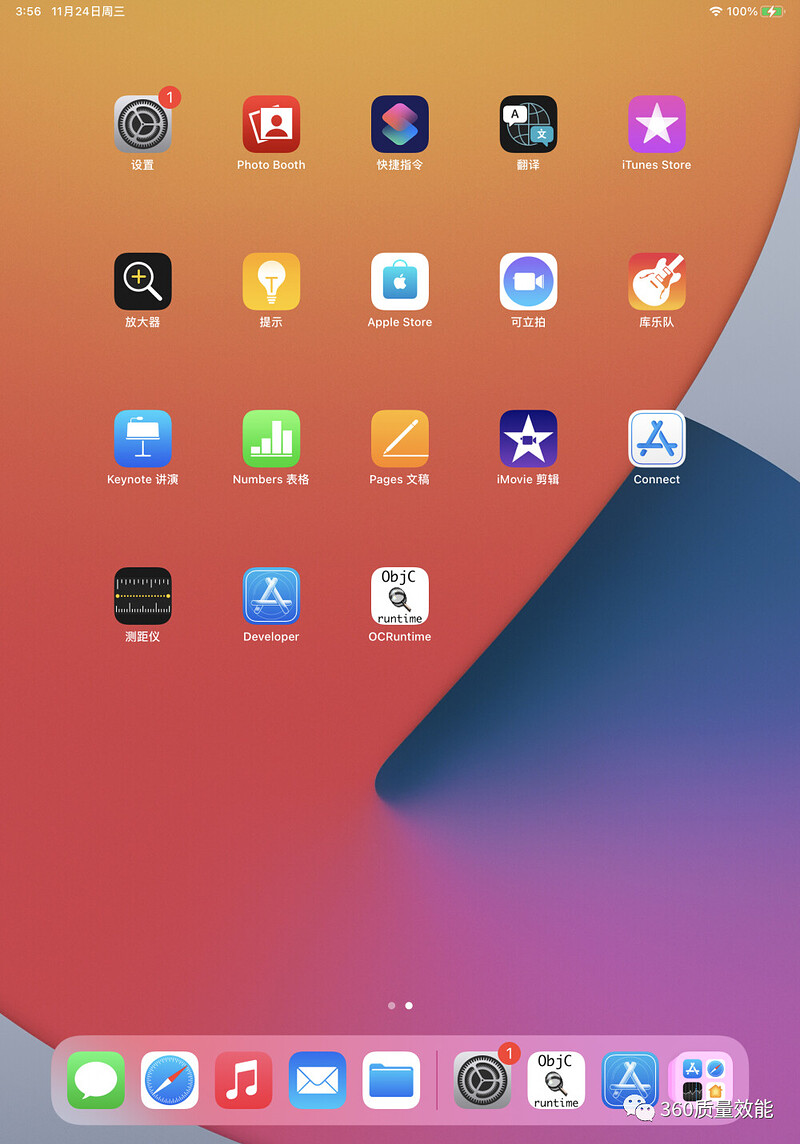The image size is (800, 1144).
Task: Launch Pages 文稿 app
Action: tap(400, 438)
